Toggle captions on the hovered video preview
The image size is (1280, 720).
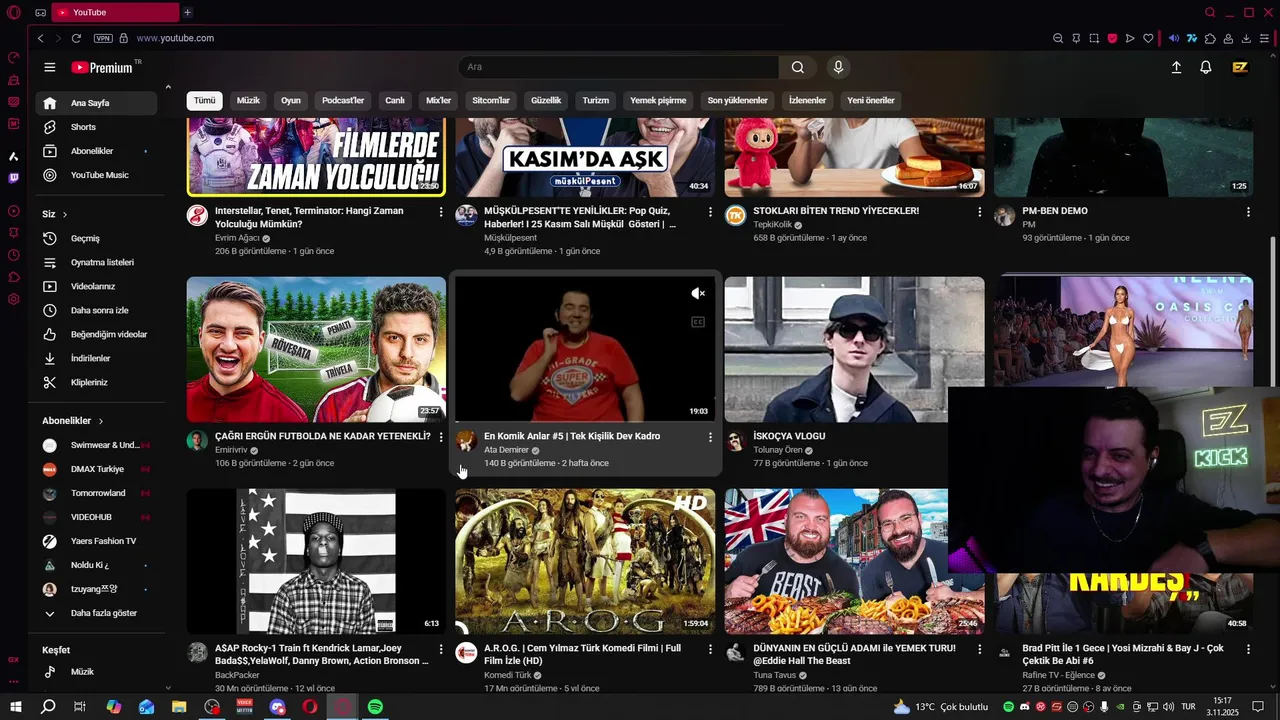pos(698,322)
